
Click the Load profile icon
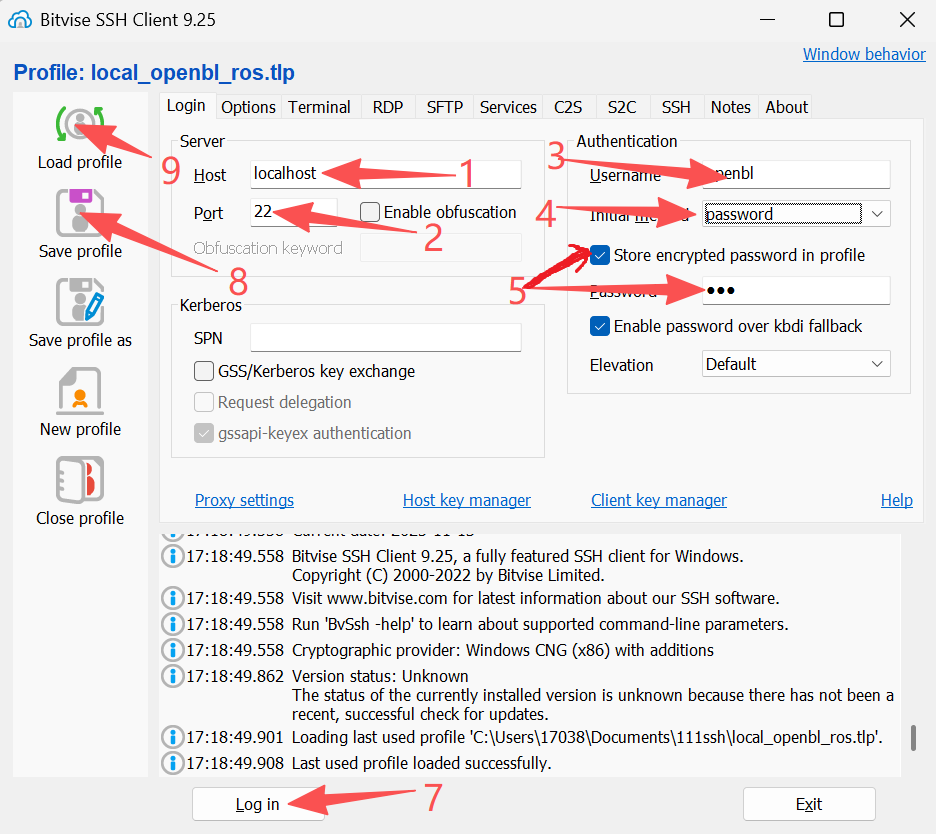pos(79,125)
